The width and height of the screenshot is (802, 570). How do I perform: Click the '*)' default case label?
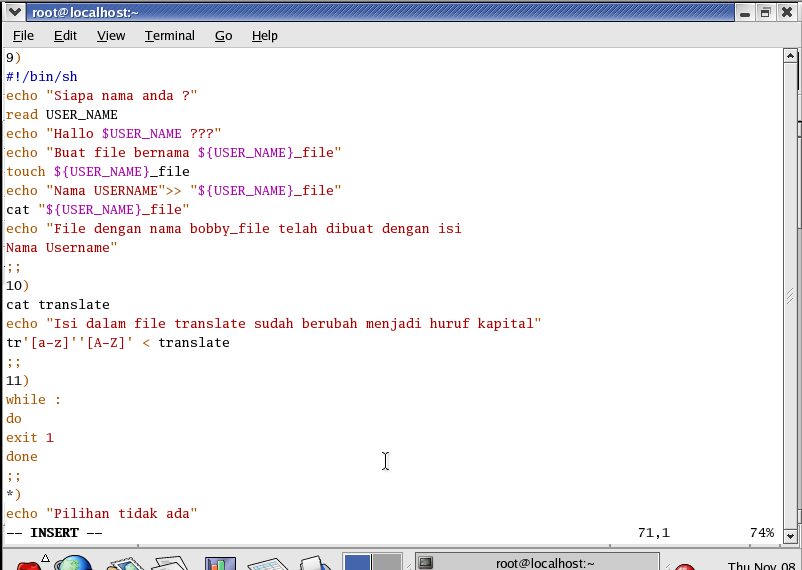pyautogui.click(x=14, y=494)
